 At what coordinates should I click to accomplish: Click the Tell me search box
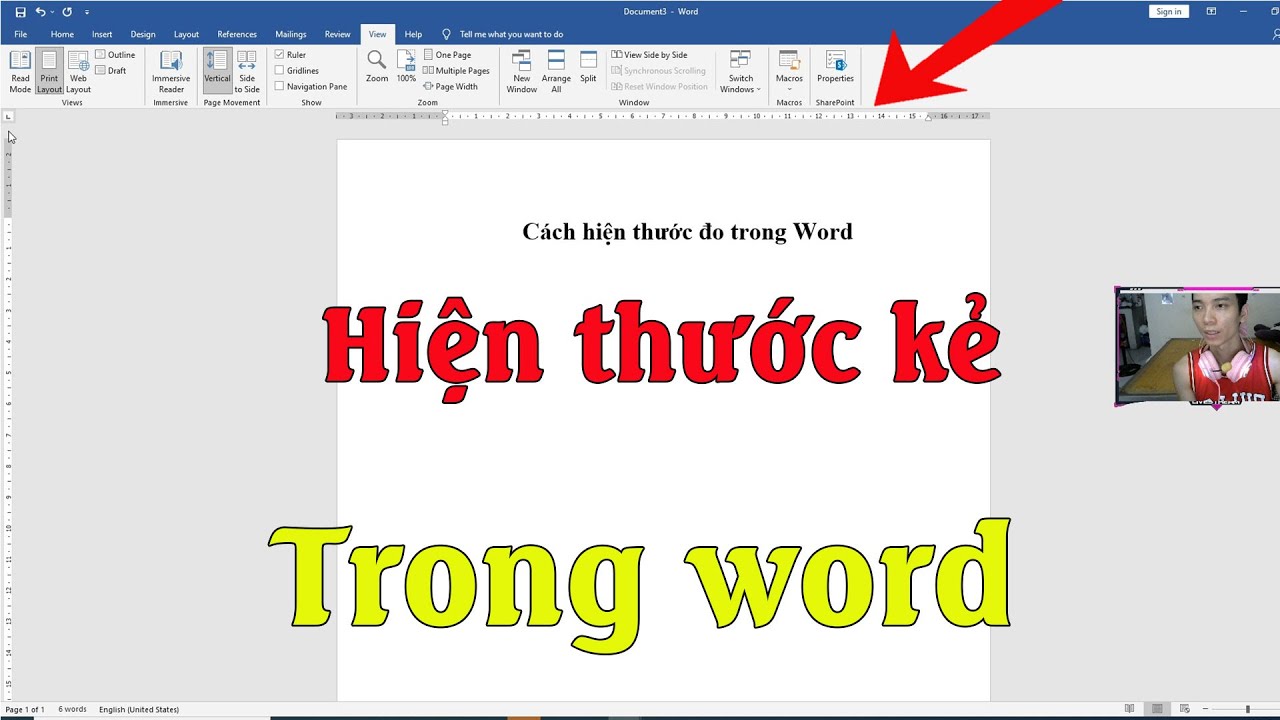click(x=510, y=34)
